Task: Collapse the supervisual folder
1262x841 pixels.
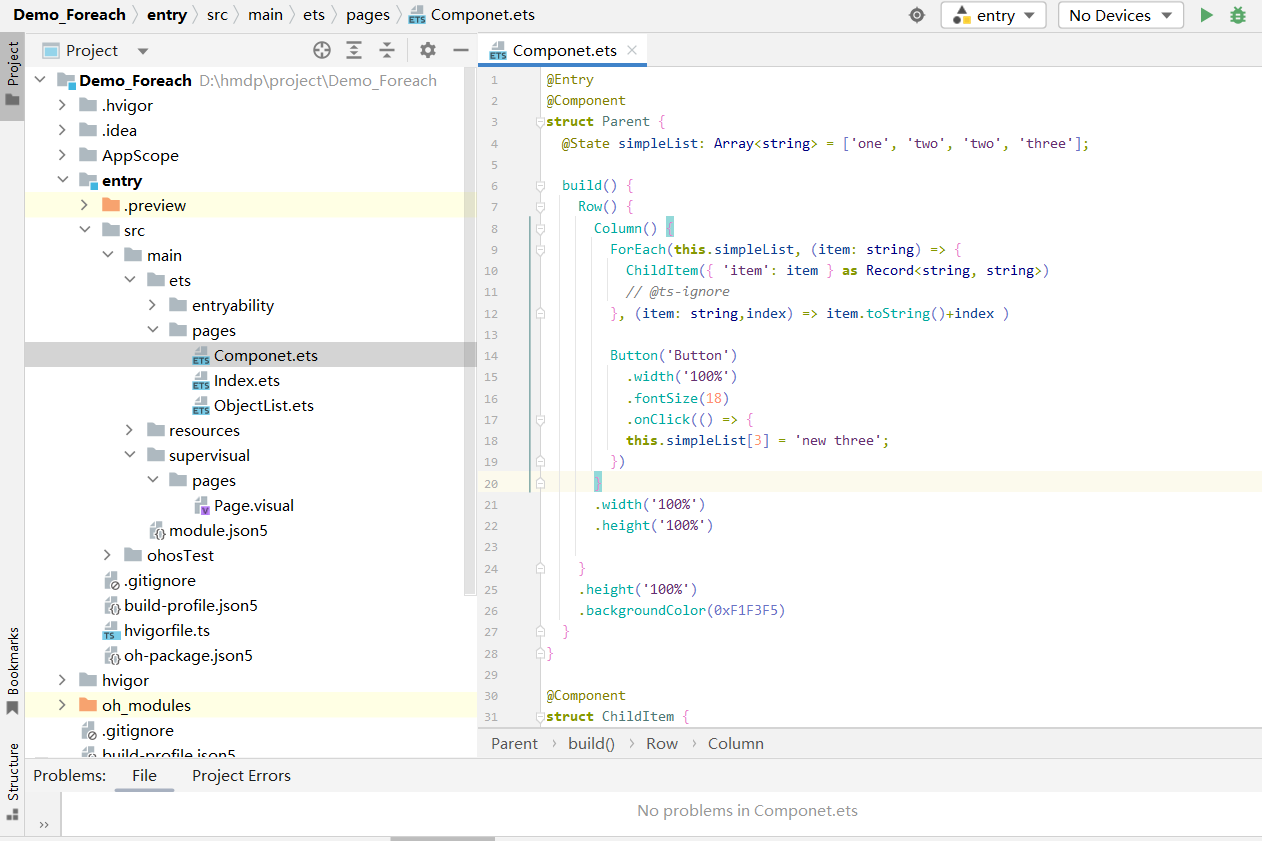Action: [x=129, y=455]
